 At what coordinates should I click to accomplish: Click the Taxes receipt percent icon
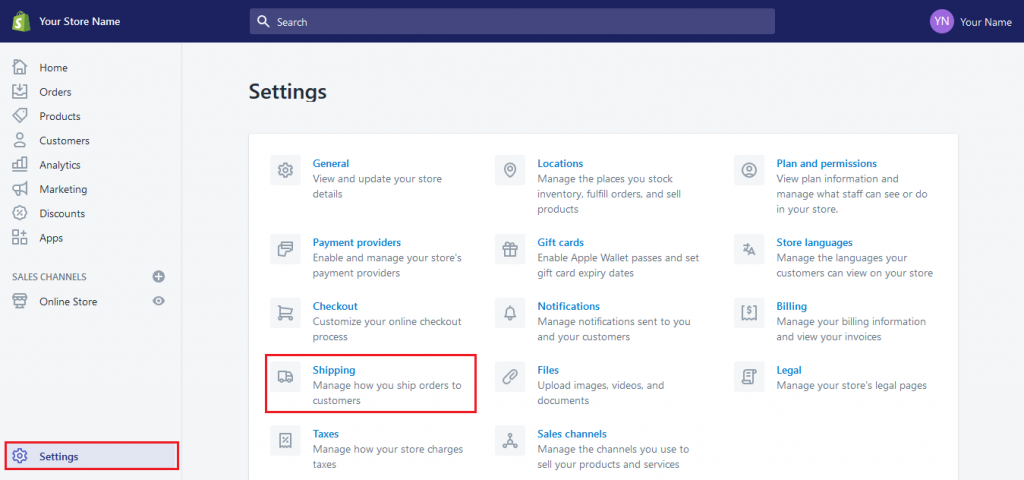tap(285, 441)
